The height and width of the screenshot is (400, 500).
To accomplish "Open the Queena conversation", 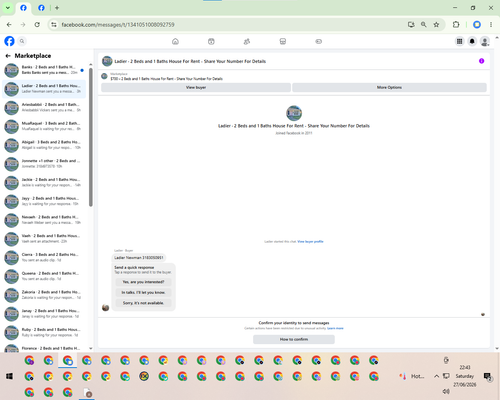I will pos(44,276).
